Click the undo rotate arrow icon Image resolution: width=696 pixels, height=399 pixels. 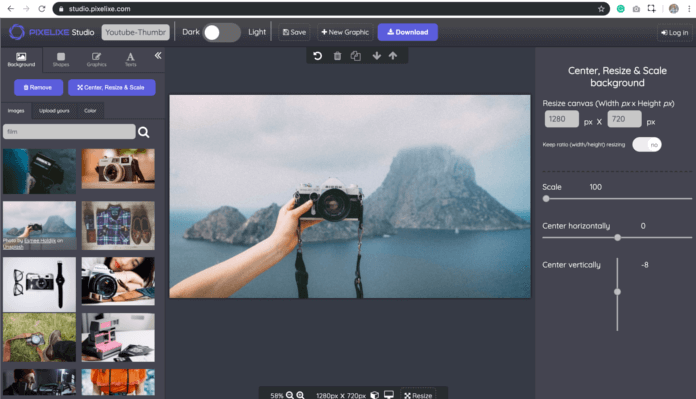pos(317,56)
